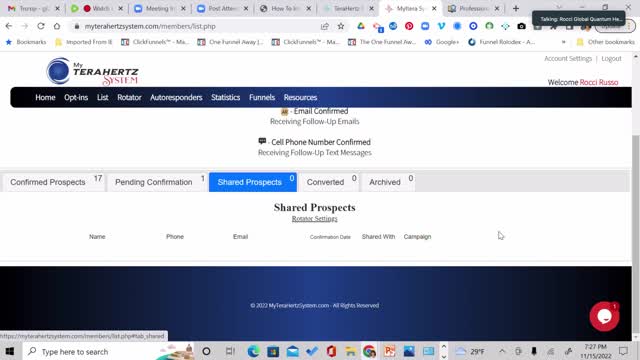Open the Zoom extension icon in toolbar
The height and width of the screenshot is (360, 640).
425,26
